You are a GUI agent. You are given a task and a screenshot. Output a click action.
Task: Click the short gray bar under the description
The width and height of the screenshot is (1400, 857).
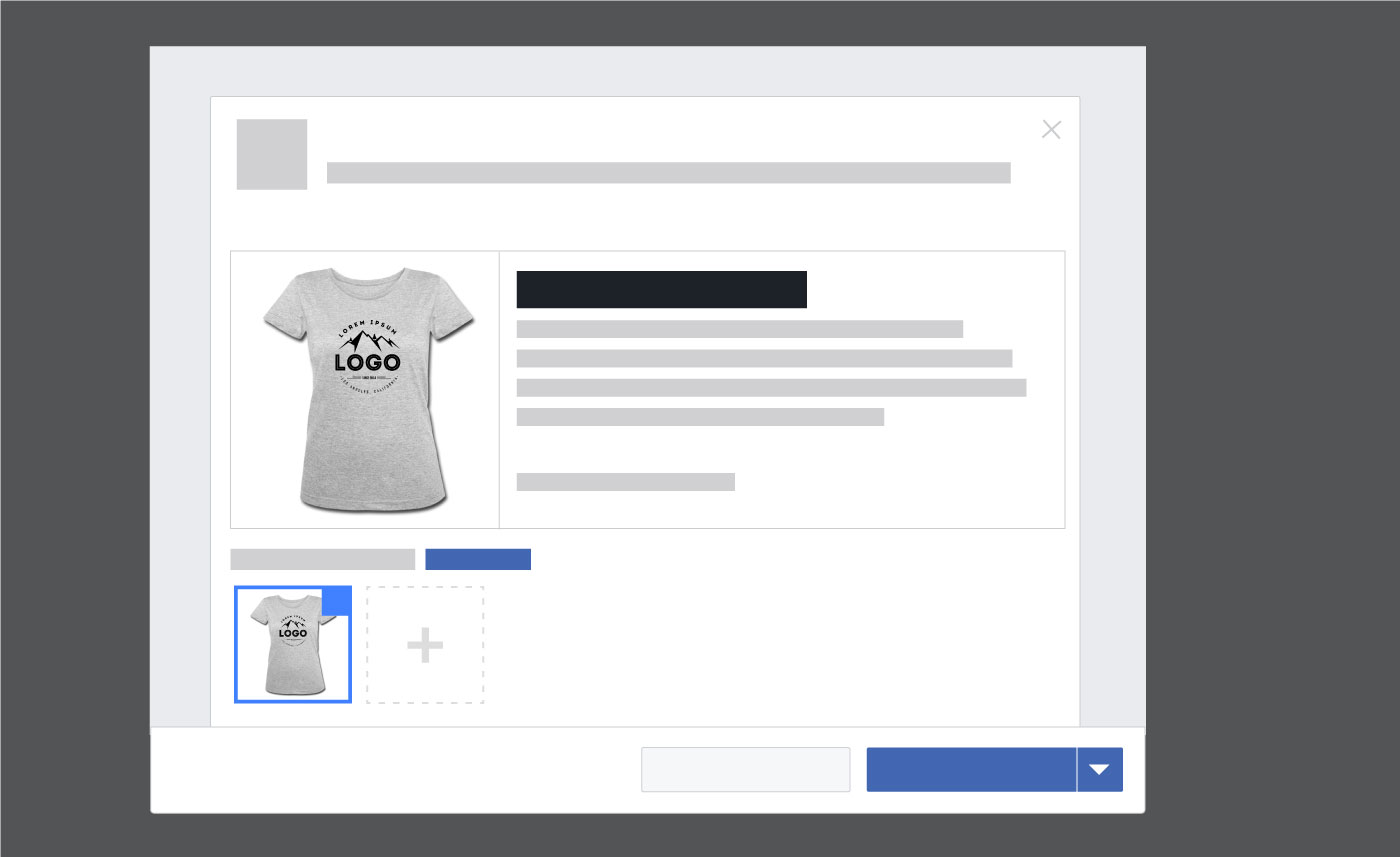tap(625, 482)
